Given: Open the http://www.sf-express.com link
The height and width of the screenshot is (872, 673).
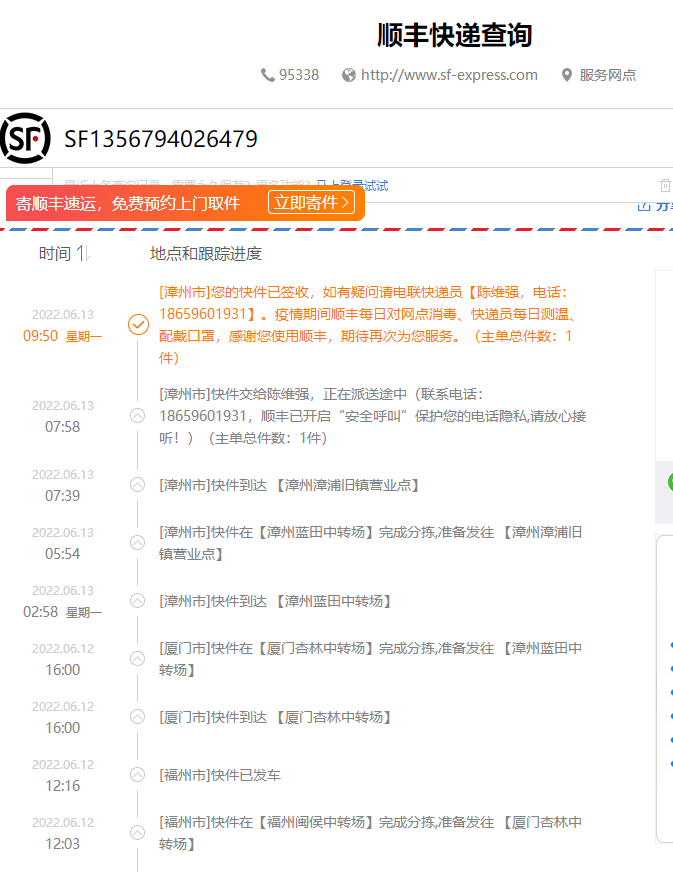Looking at the screenshot, I should pyautogui.click(x=449, y=75).
